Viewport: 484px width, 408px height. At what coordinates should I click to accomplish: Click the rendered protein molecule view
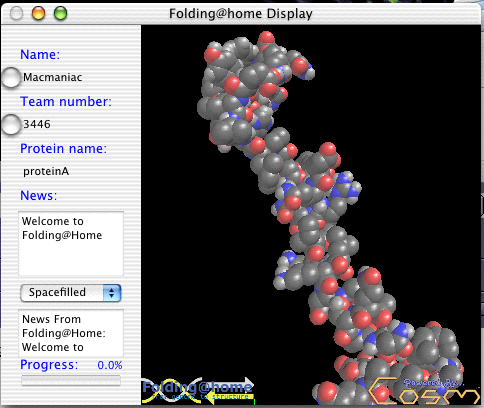click(x=311, y=215)
